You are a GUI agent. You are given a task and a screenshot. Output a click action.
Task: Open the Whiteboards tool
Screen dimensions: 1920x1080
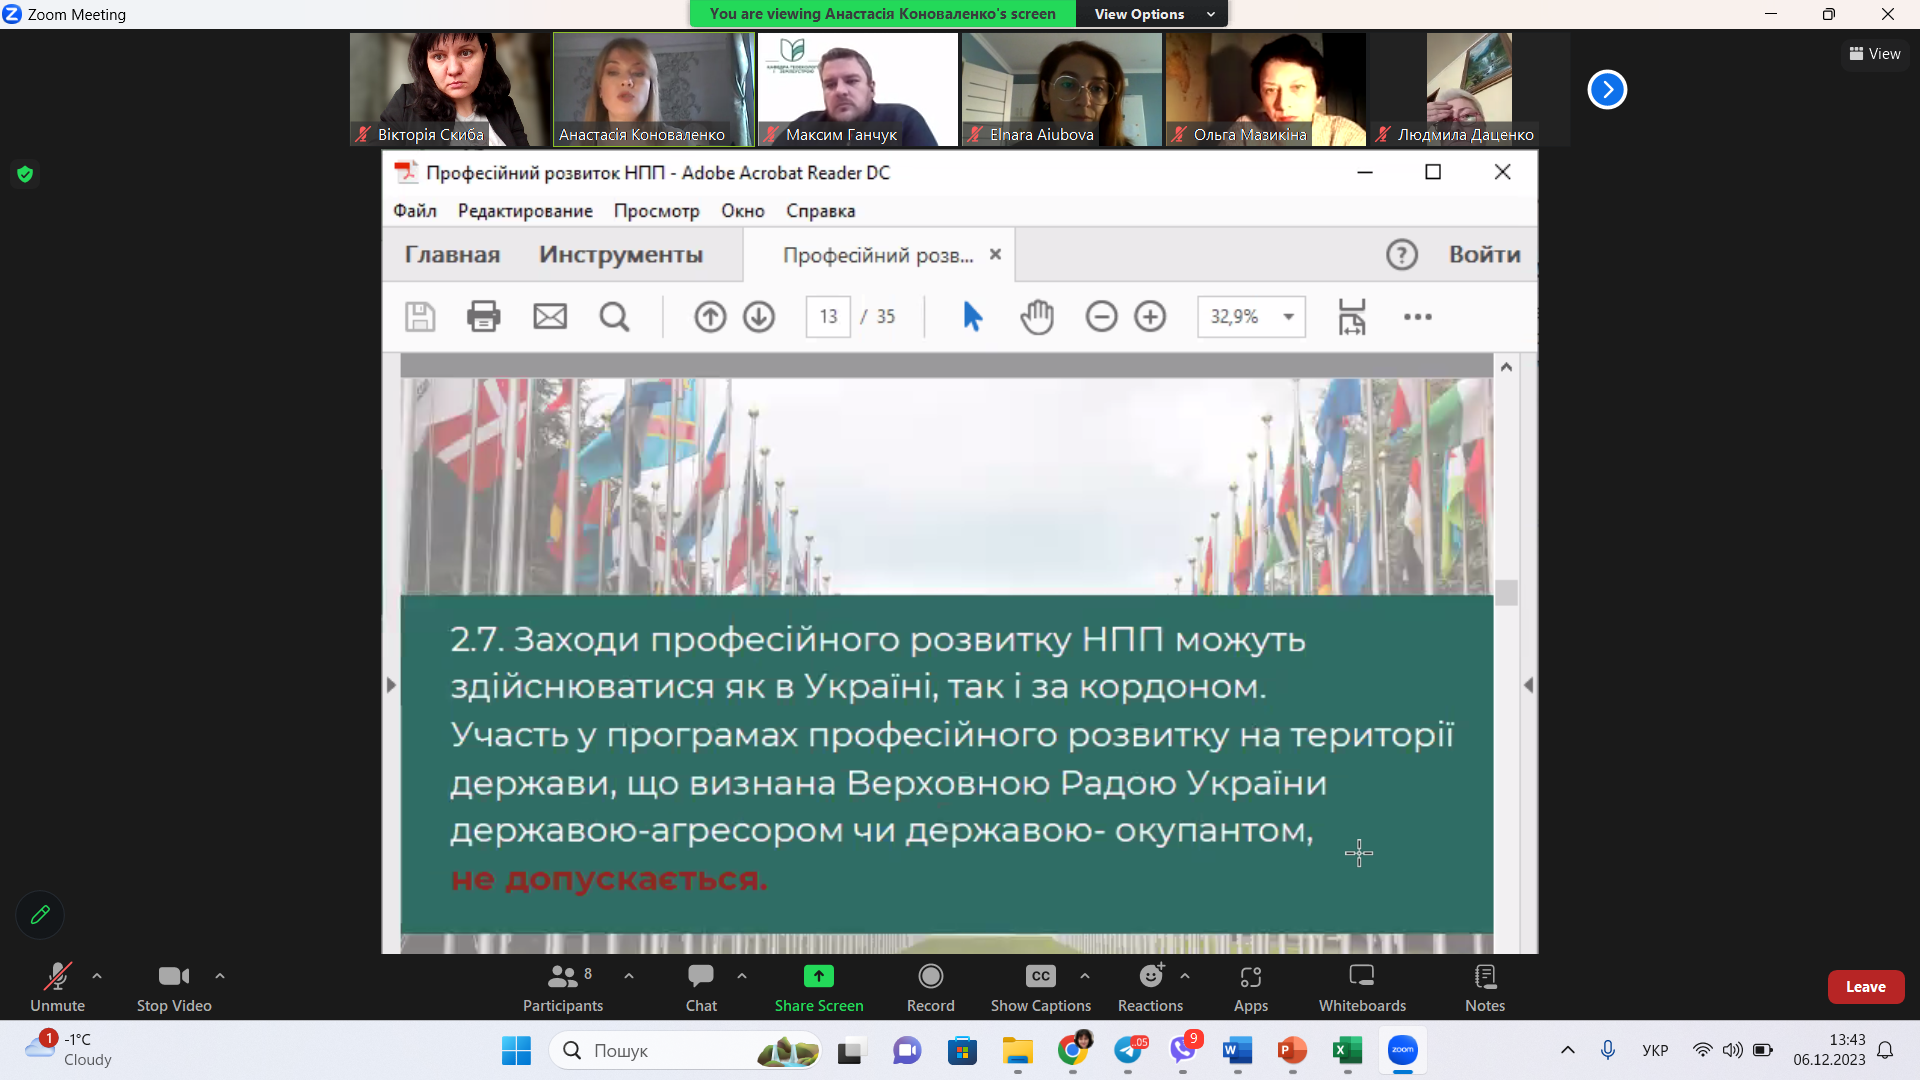click(1361, 976)
